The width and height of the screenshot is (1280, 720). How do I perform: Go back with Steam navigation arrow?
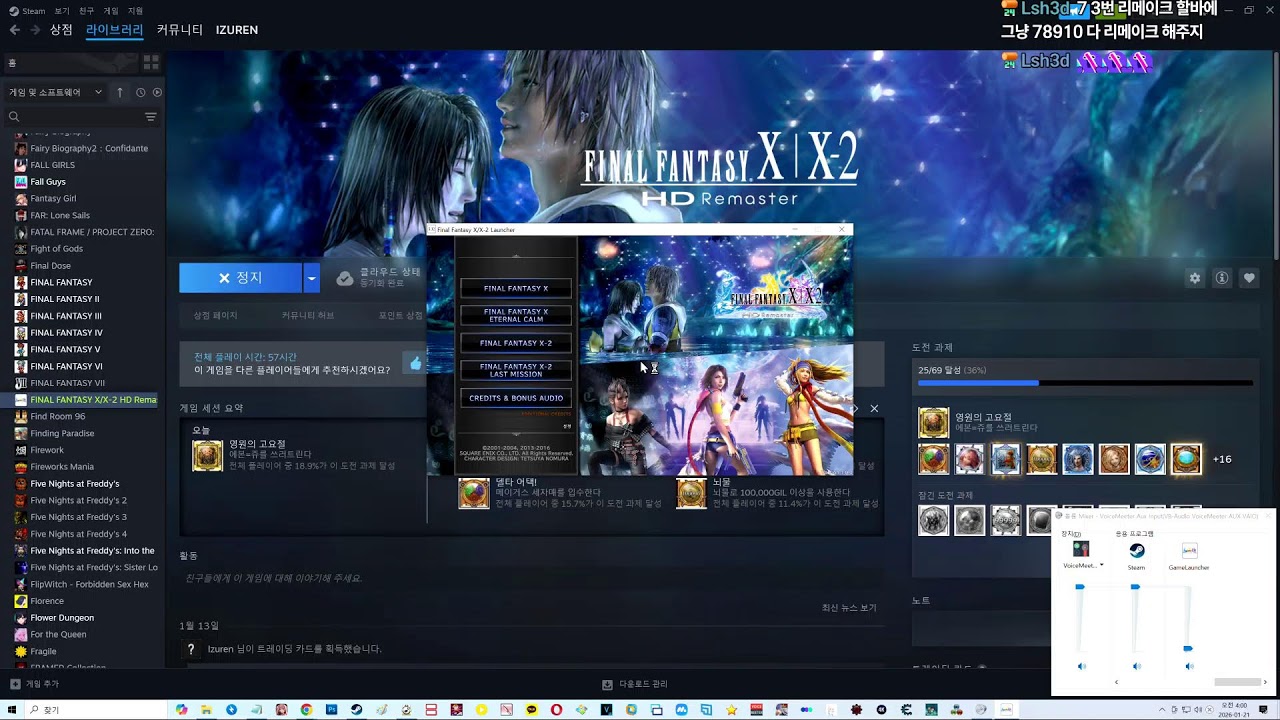(14, 30)
